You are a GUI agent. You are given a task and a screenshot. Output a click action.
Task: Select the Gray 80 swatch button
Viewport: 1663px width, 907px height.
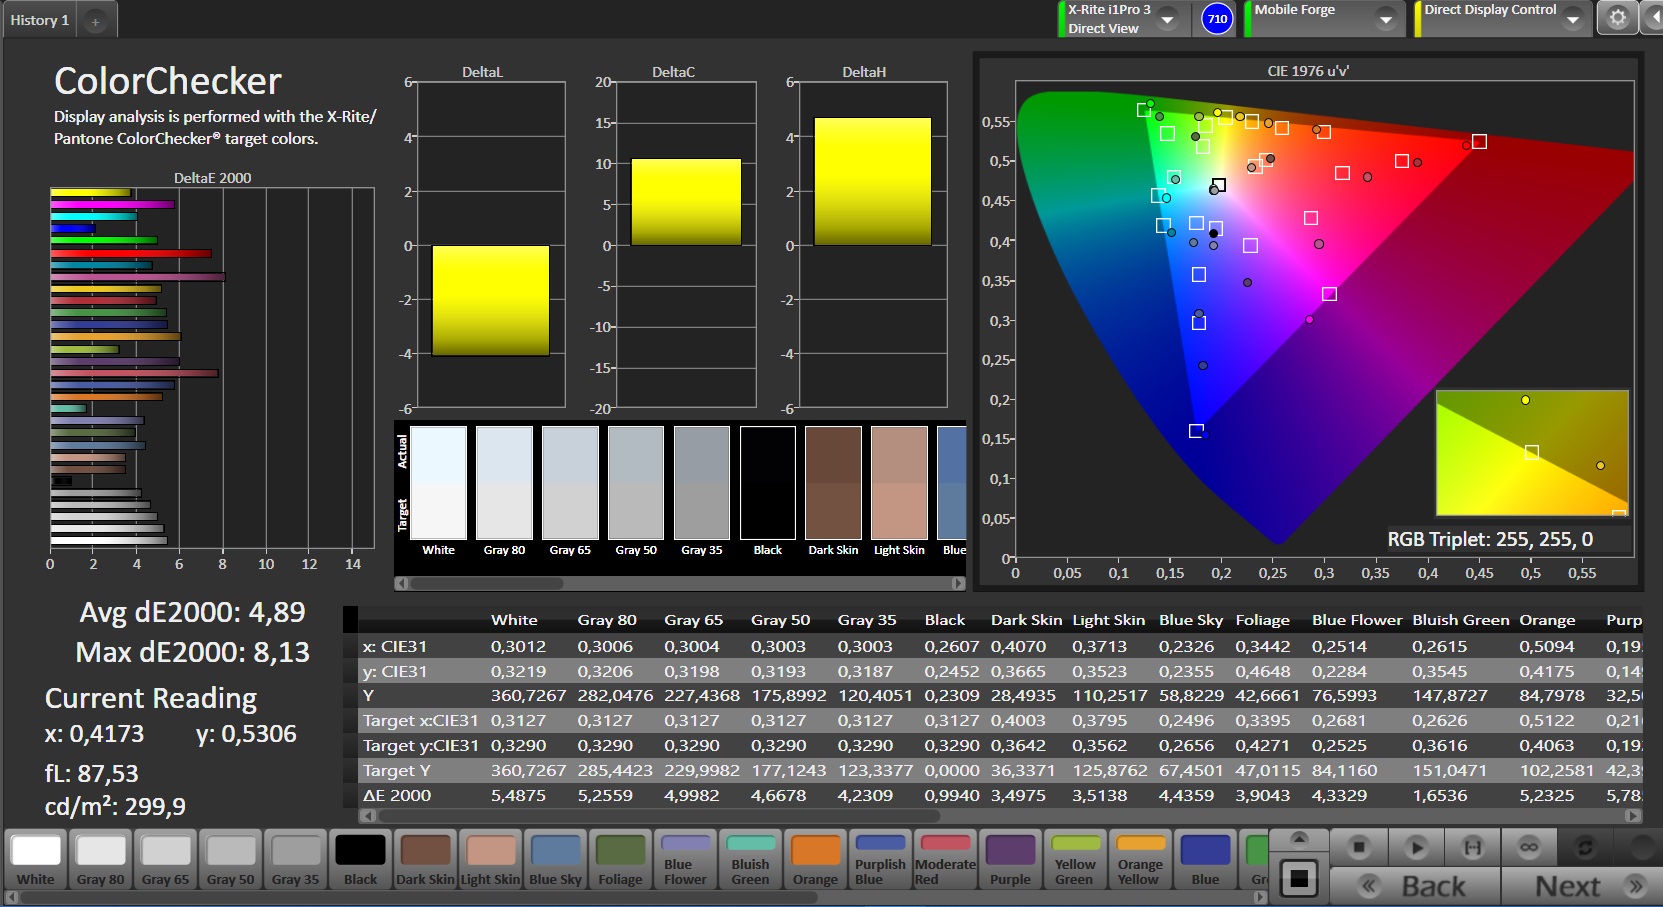coord(101,859)
